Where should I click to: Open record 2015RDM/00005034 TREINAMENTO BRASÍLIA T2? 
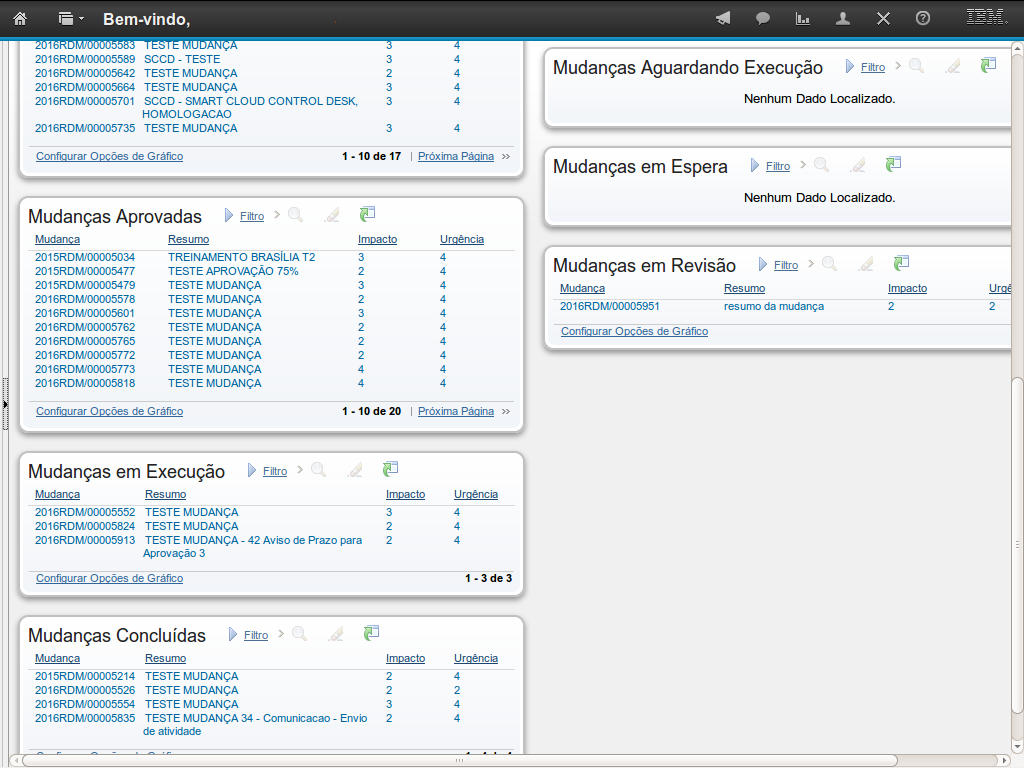[x=85, y=257]
